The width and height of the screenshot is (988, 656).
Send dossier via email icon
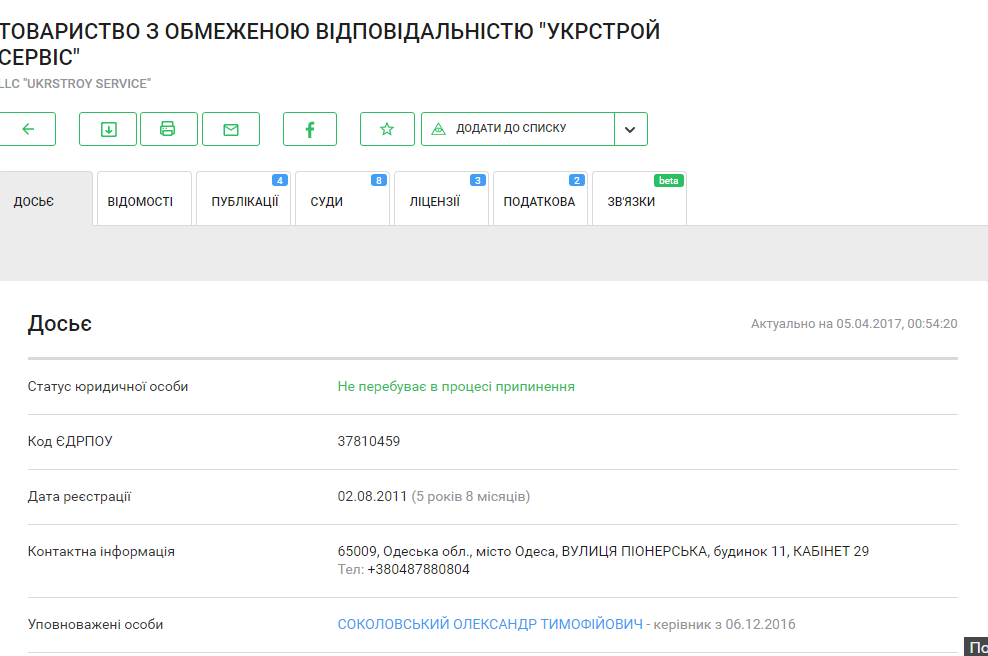(x=231, y=129)
